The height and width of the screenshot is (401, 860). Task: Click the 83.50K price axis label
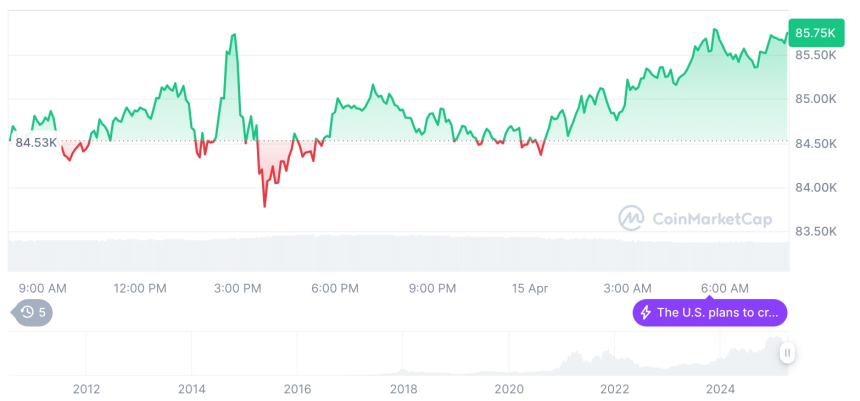coord(816,231)
